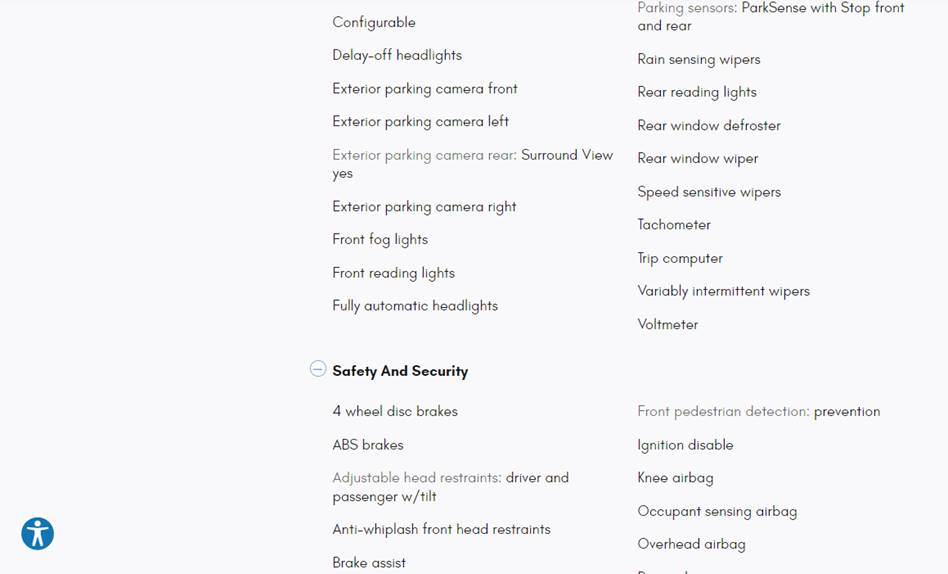Click Front pedestrian detection entry
The image size is (948, 574).
[x=759, y=412]
